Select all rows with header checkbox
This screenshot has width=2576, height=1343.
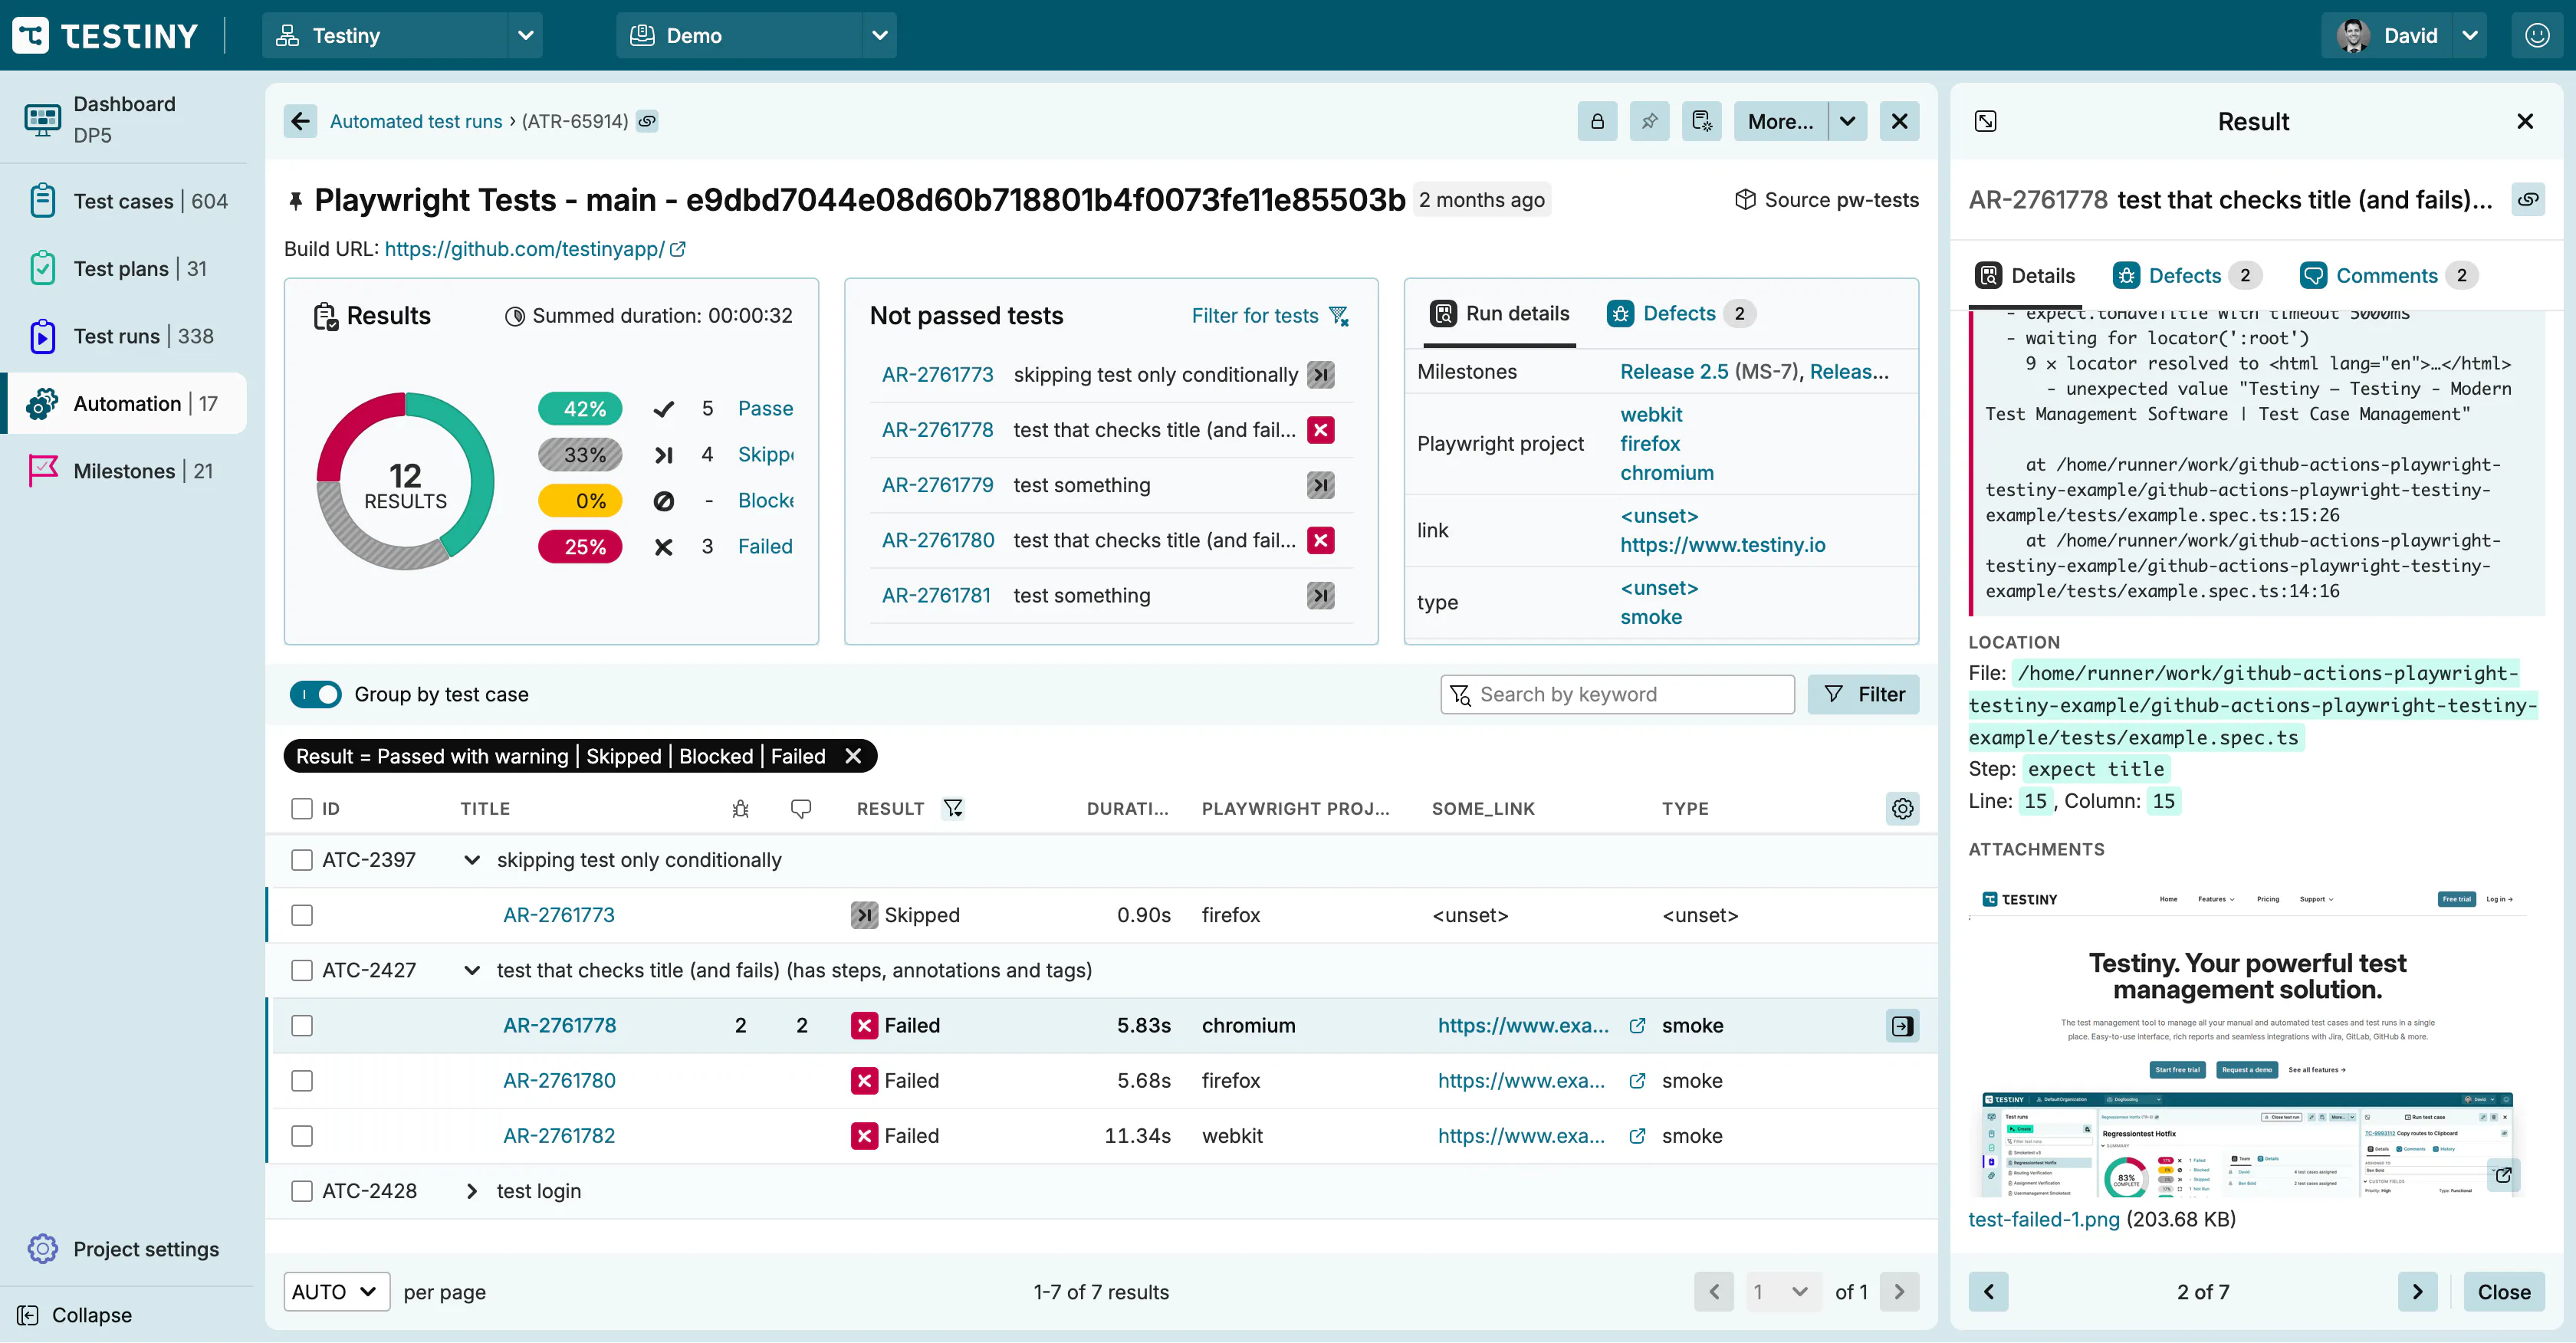pyautogui.click(x=302, y=808)
